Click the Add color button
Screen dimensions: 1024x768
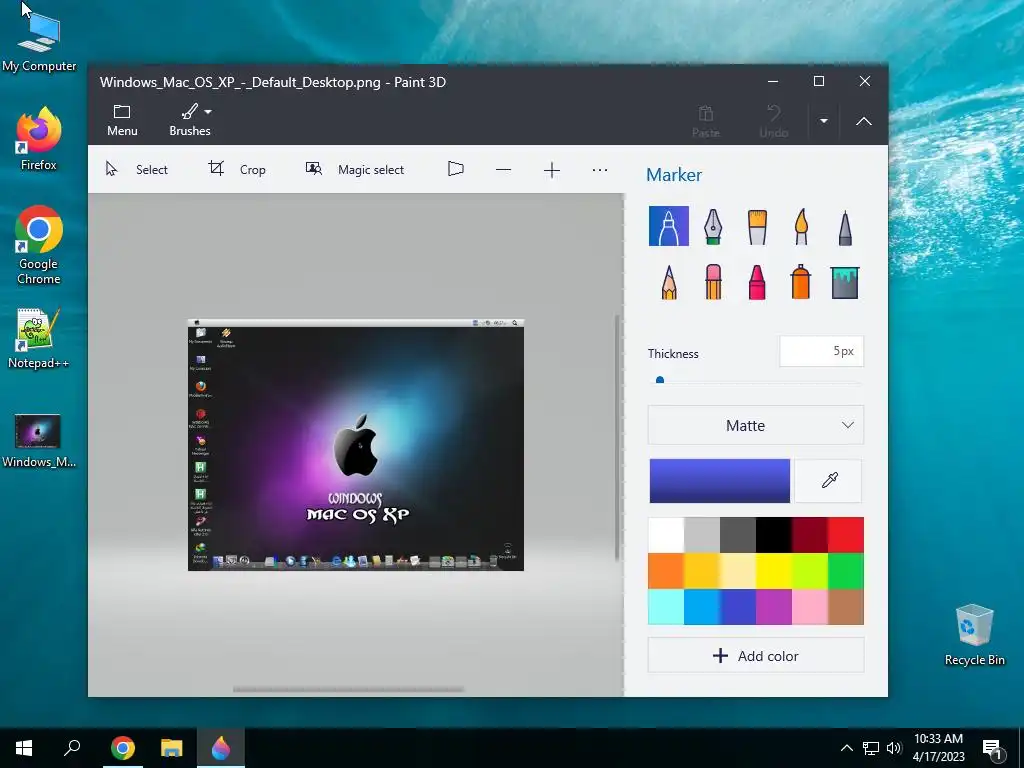[756, 656]
